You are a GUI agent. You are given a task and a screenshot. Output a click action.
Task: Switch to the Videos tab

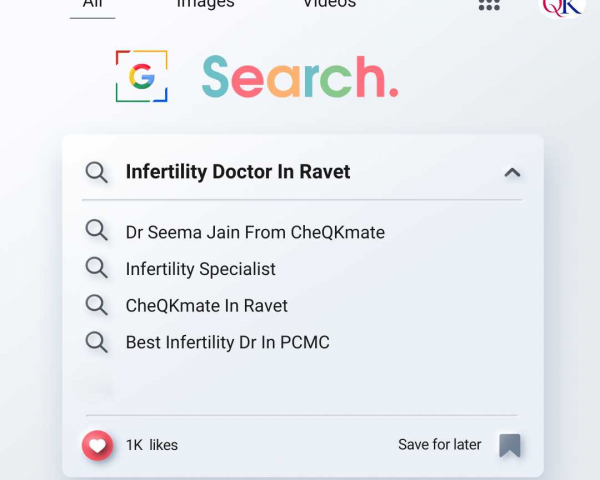pyautogui.click(x=329, y=5)
